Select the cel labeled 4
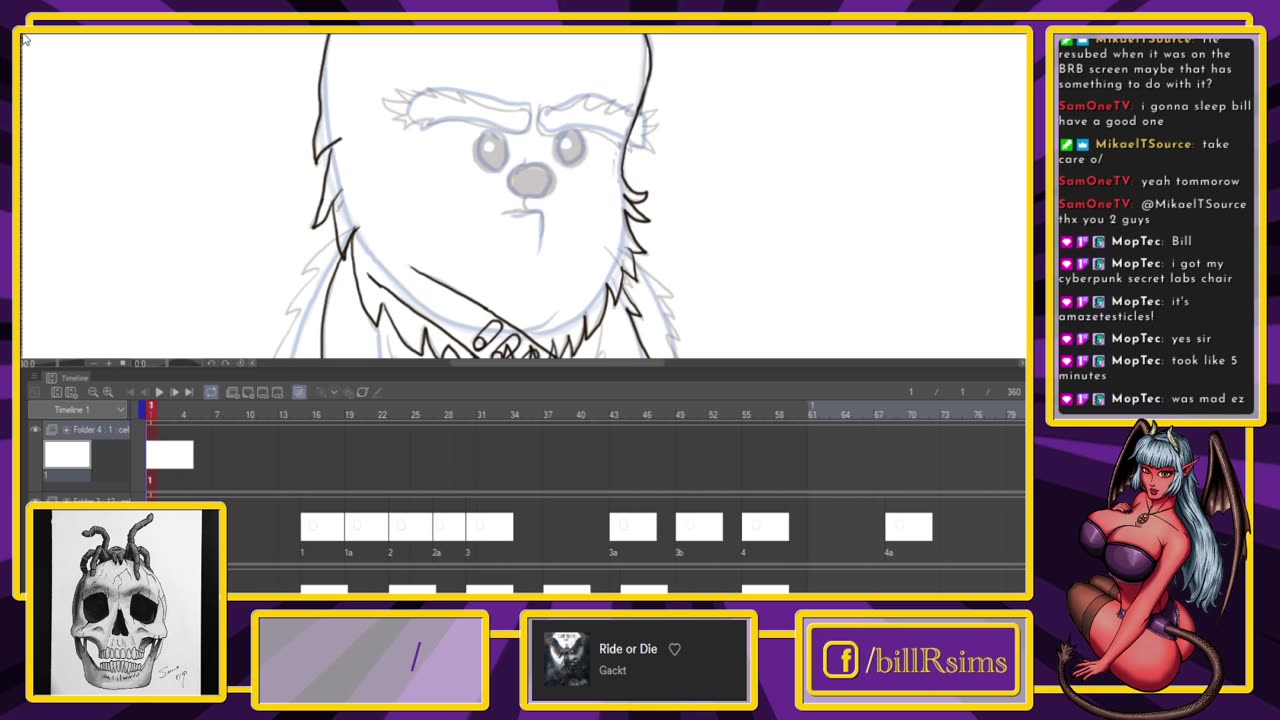The height and width of the screenshot is (720, 1280). tap(765, 527)
